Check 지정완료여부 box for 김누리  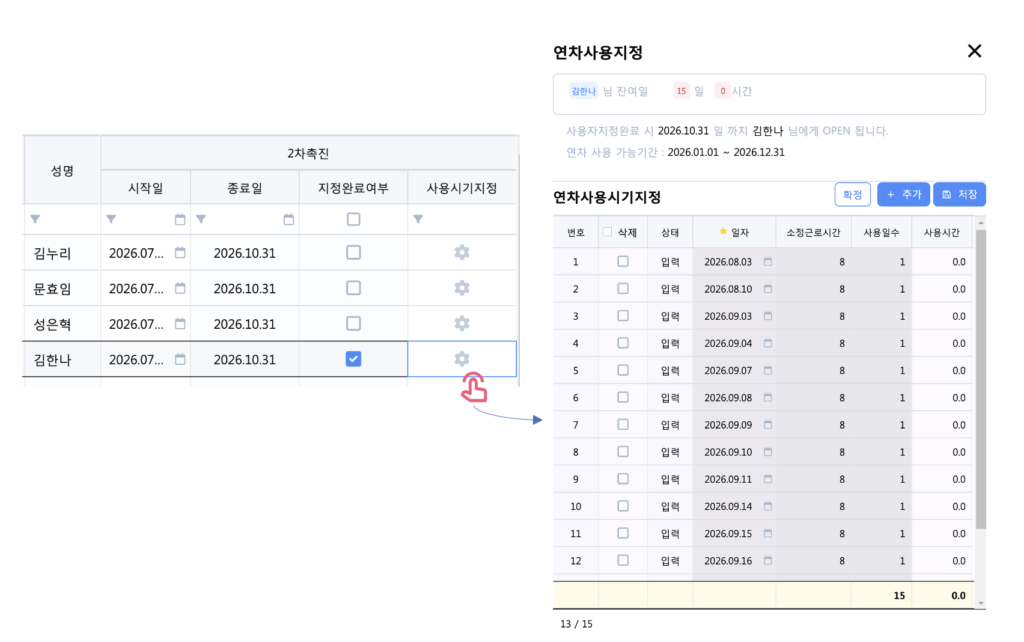coord(353,253)
